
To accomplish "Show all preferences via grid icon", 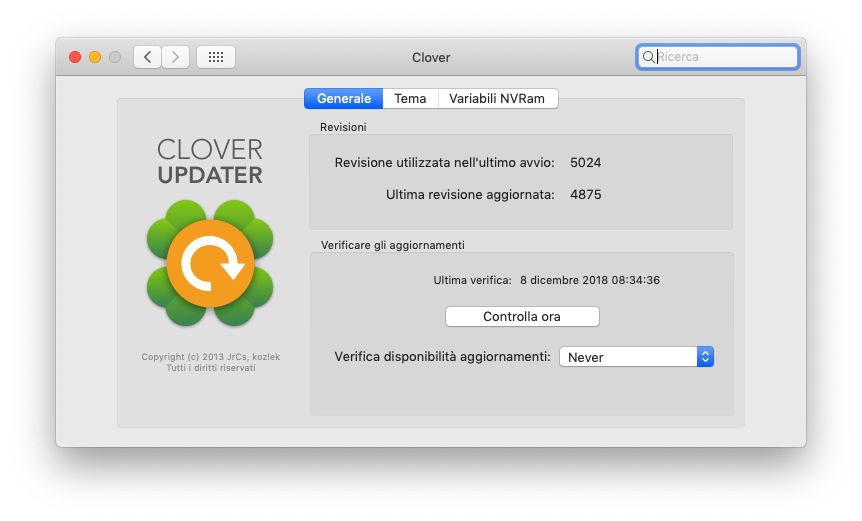I will pos(216,57).
